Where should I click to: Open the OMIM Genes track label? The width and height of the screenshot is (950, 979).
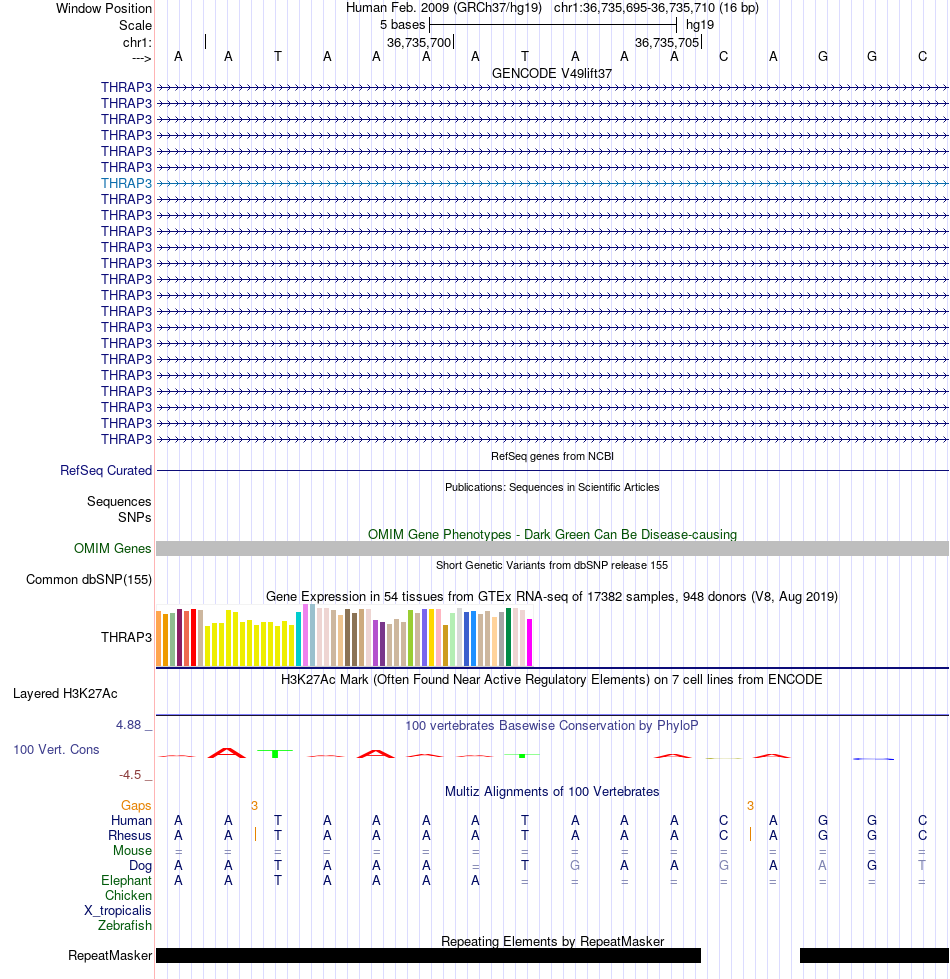pos(112,549)
